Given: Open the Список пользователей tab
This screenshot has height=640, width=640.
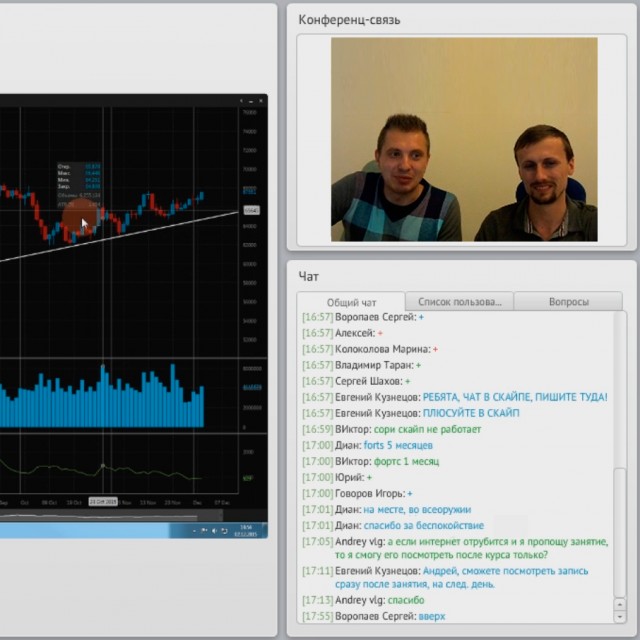Looking at the screenshot, I should pos(459,302).
